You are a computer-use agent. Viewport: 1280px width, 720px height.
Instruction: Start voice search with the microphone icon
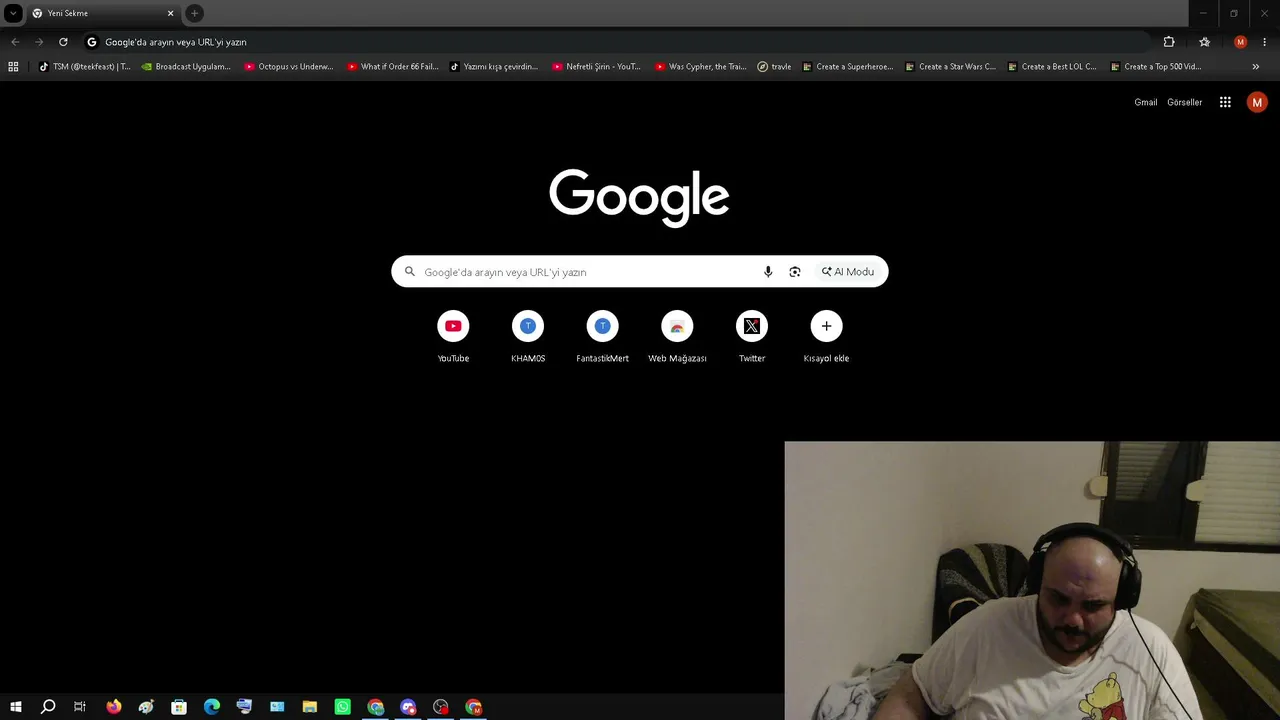768,272
